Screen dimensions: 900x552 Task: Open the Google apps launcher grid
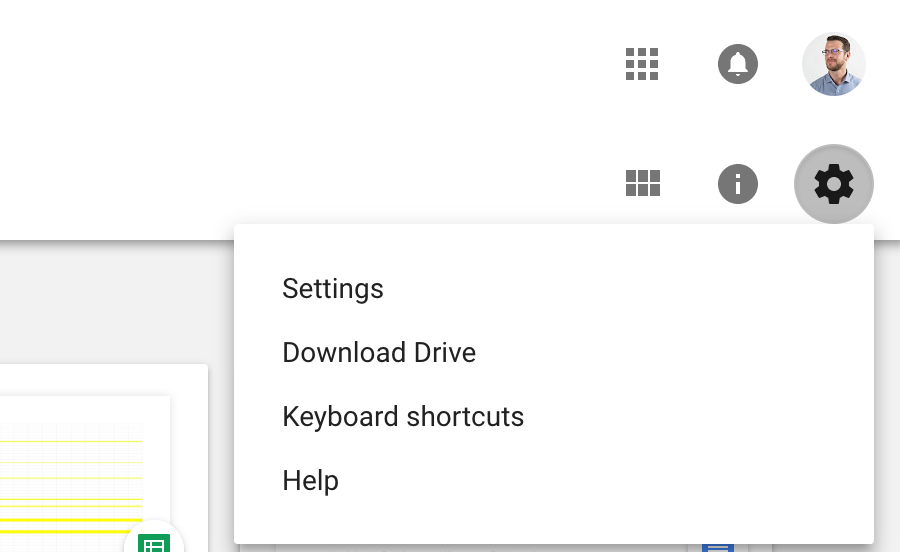click(x=642, y=64)
